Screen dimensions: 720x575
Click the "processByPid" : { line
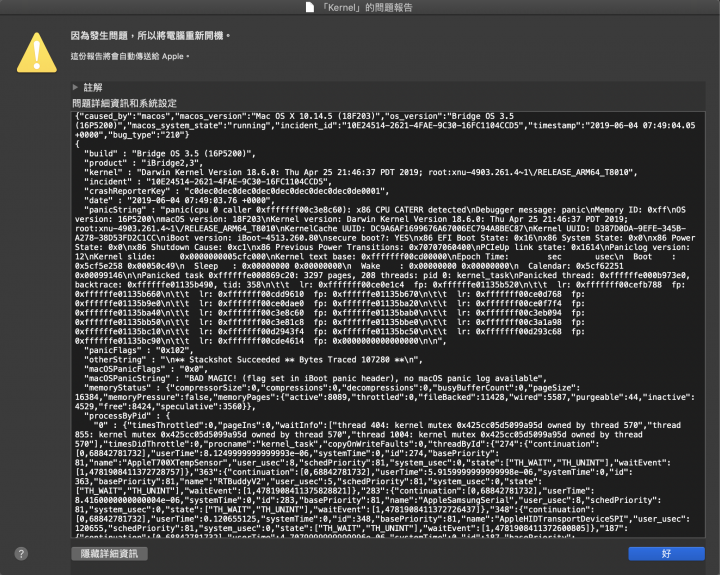pos(127,416)
